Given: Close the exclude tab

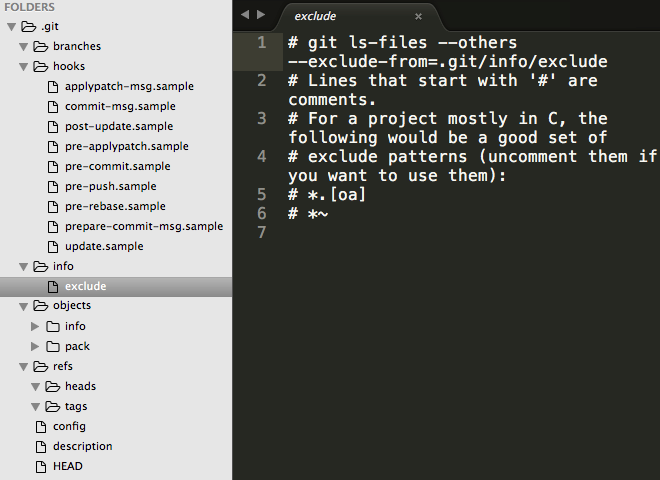Looking at the screenshot, I should pos(418,16).
